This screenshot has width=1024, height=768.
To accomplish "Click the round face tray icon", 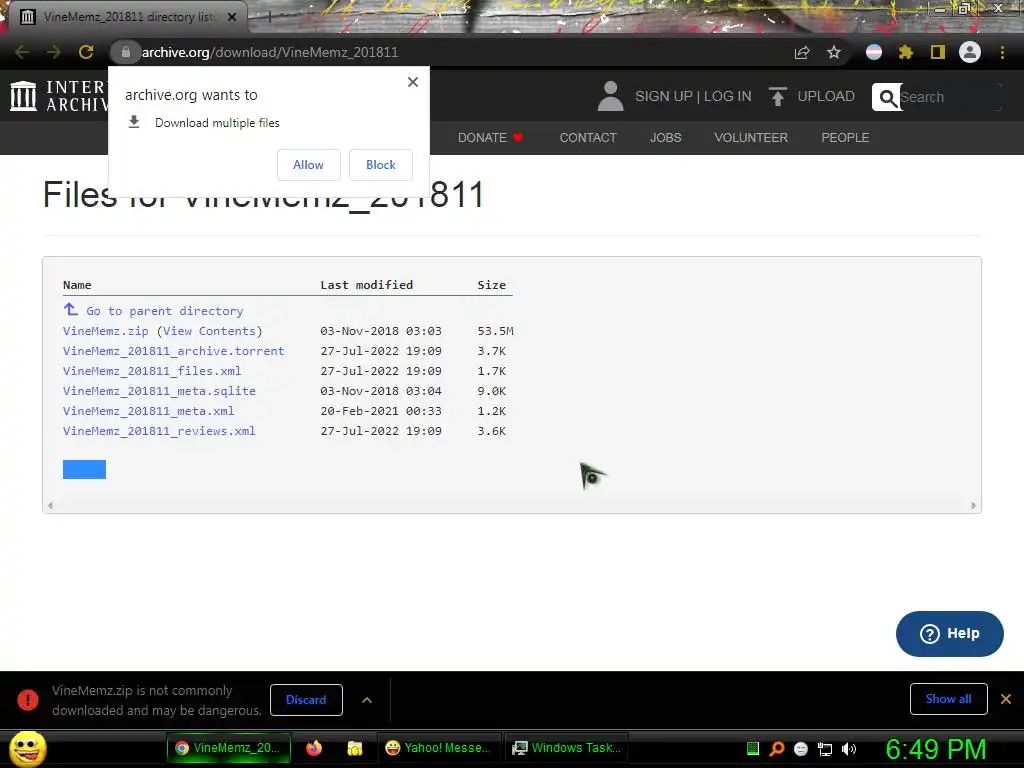I will pyautogui.click(x=801, y=749).
